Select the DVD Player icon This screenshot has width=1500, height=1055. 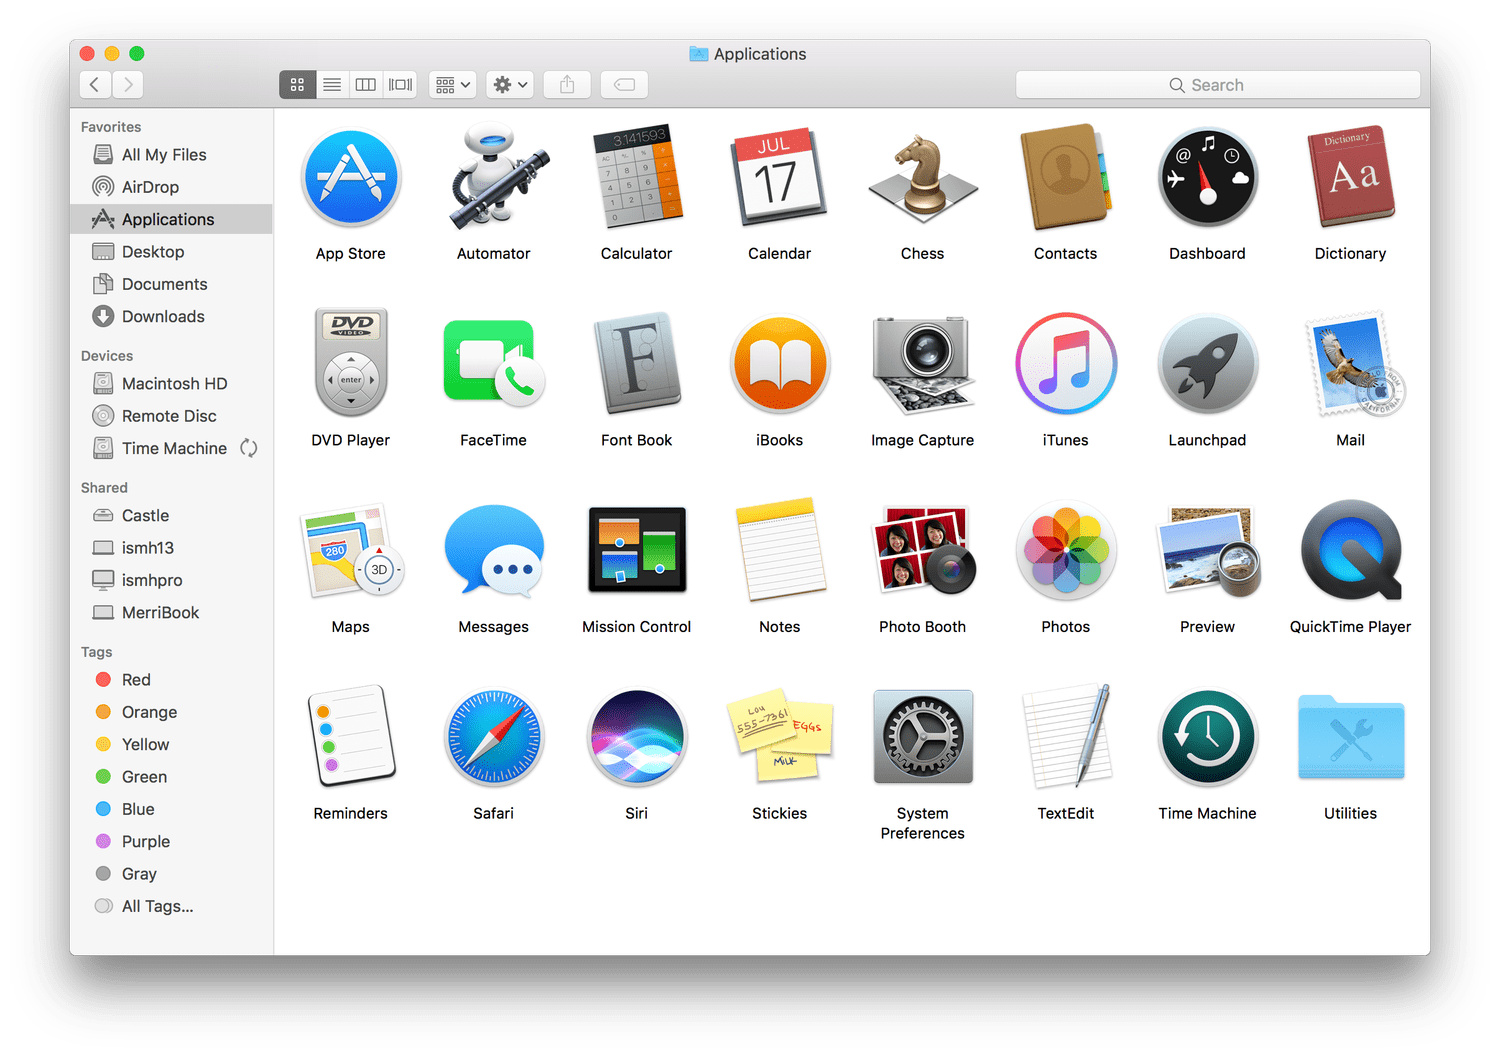(351, 363)
